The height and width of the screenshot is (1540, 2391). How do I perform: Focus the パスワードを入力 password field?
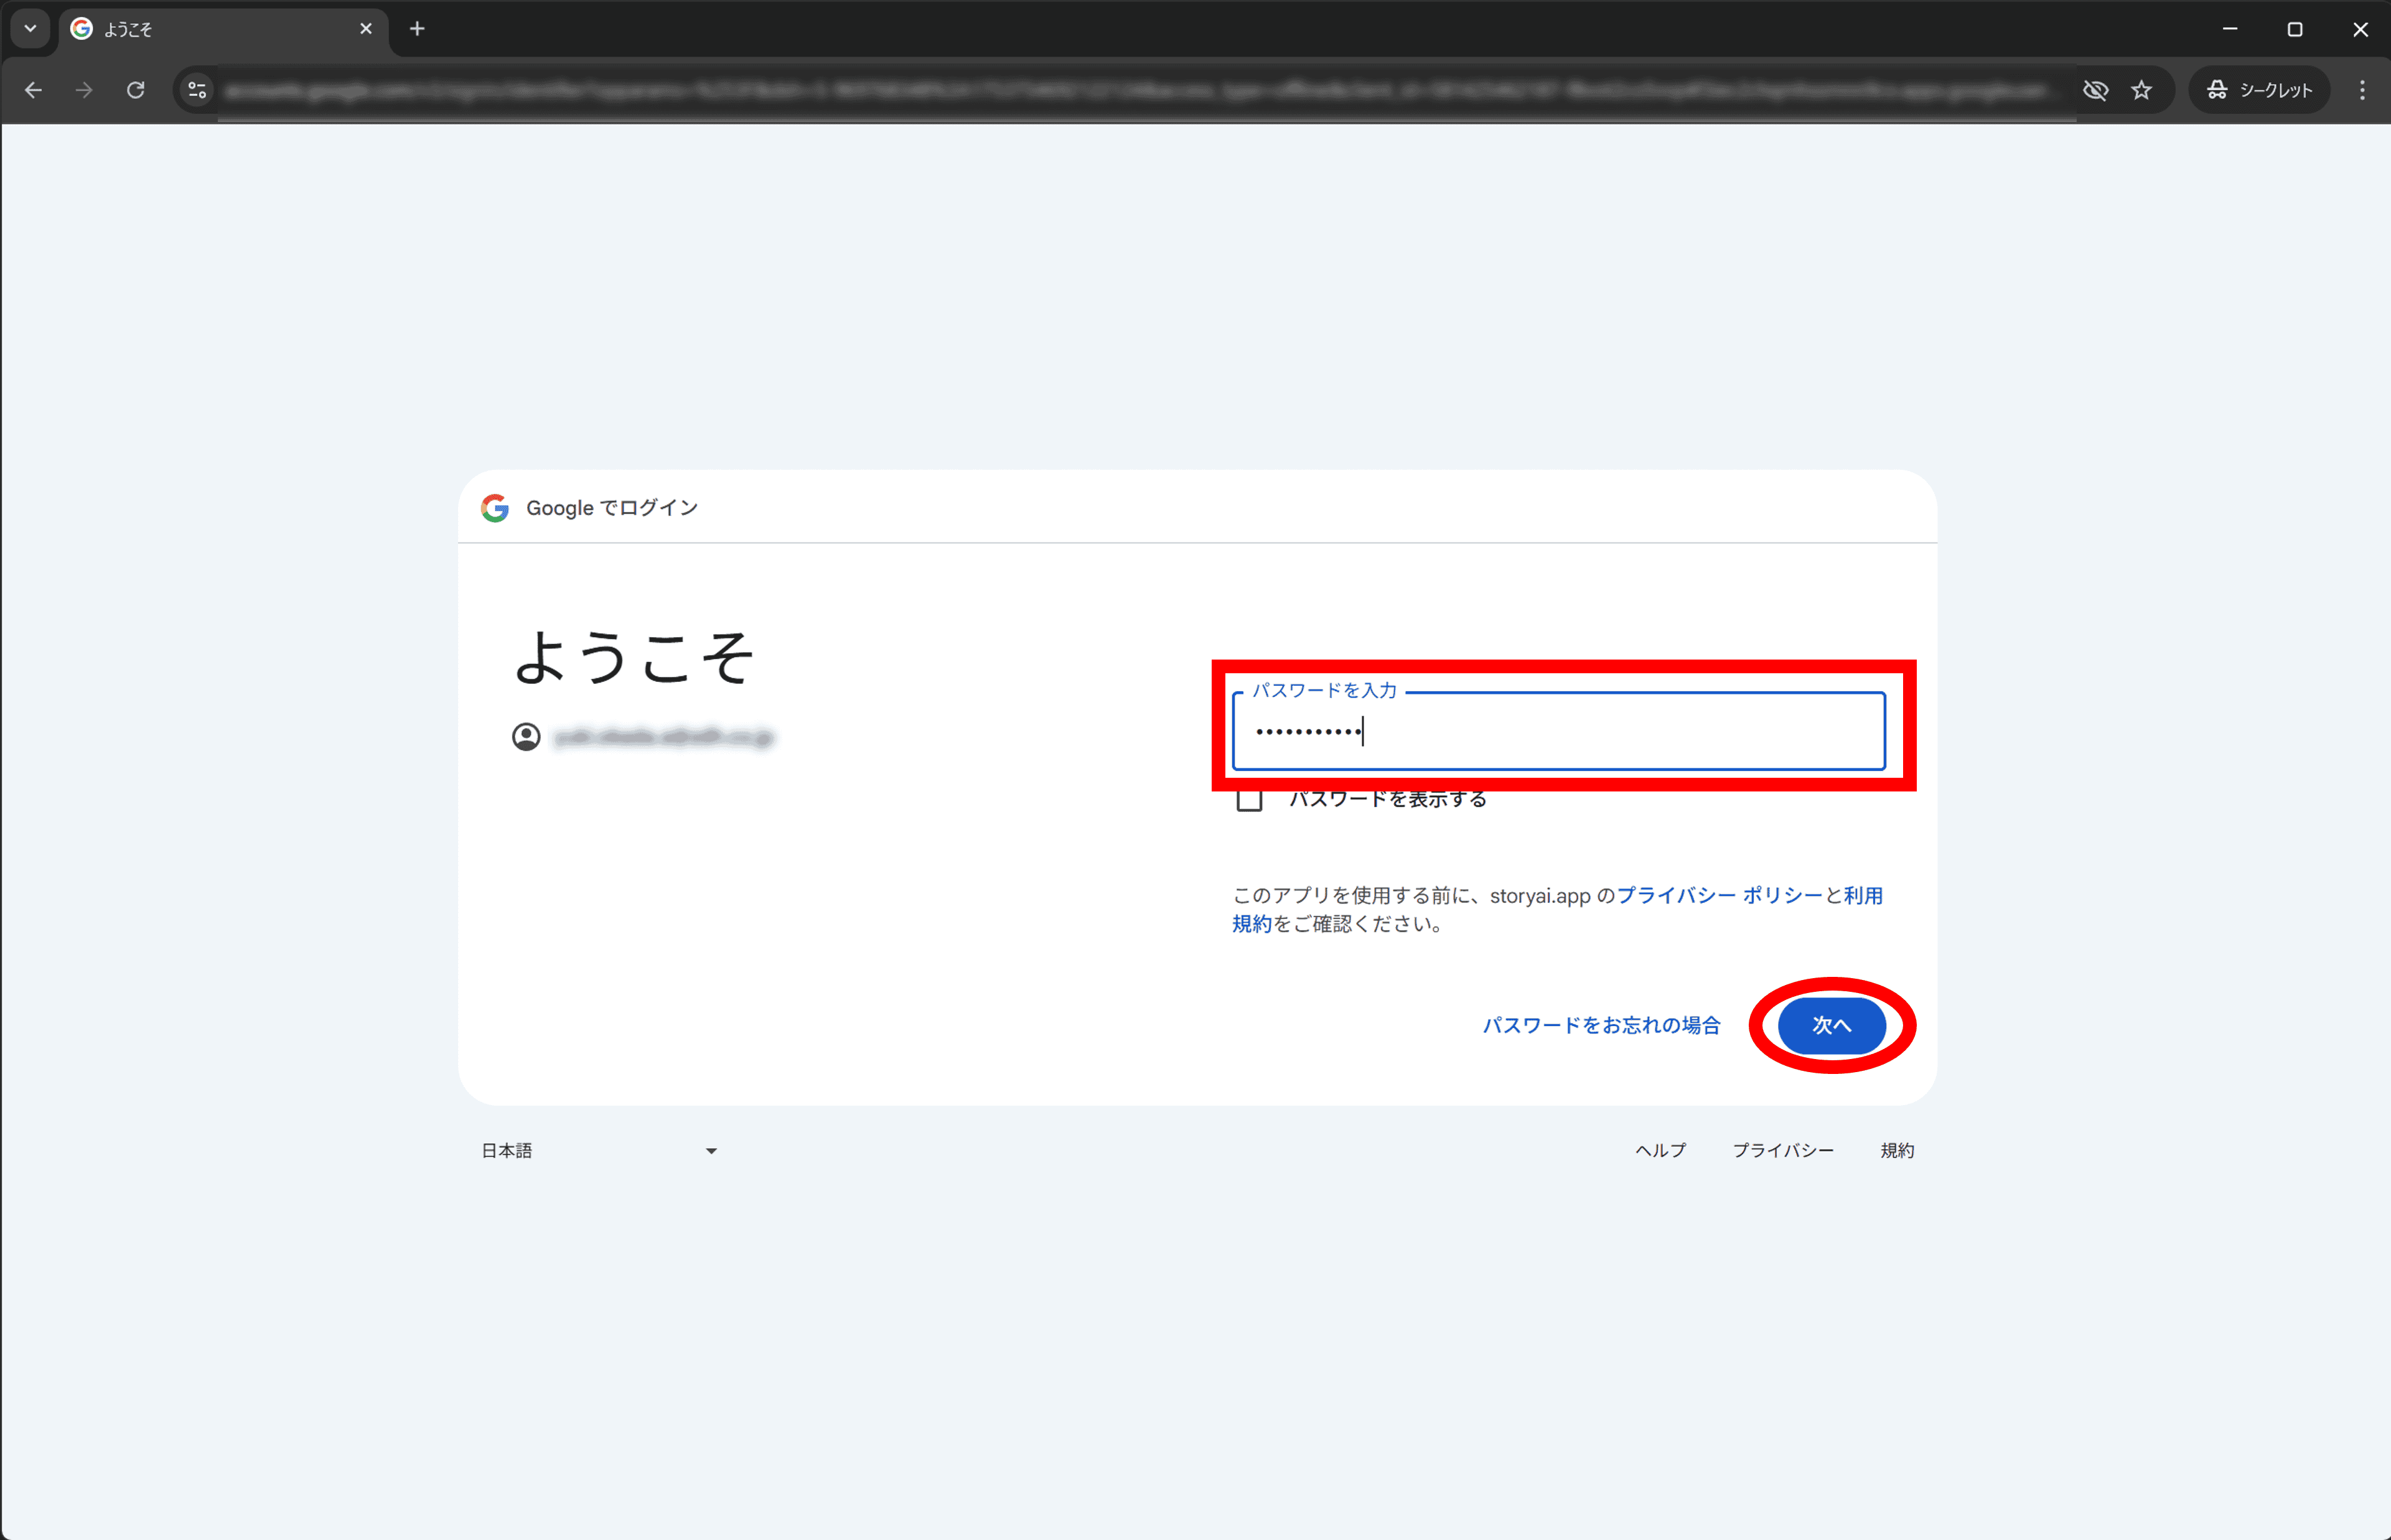tap(1559, 731)
